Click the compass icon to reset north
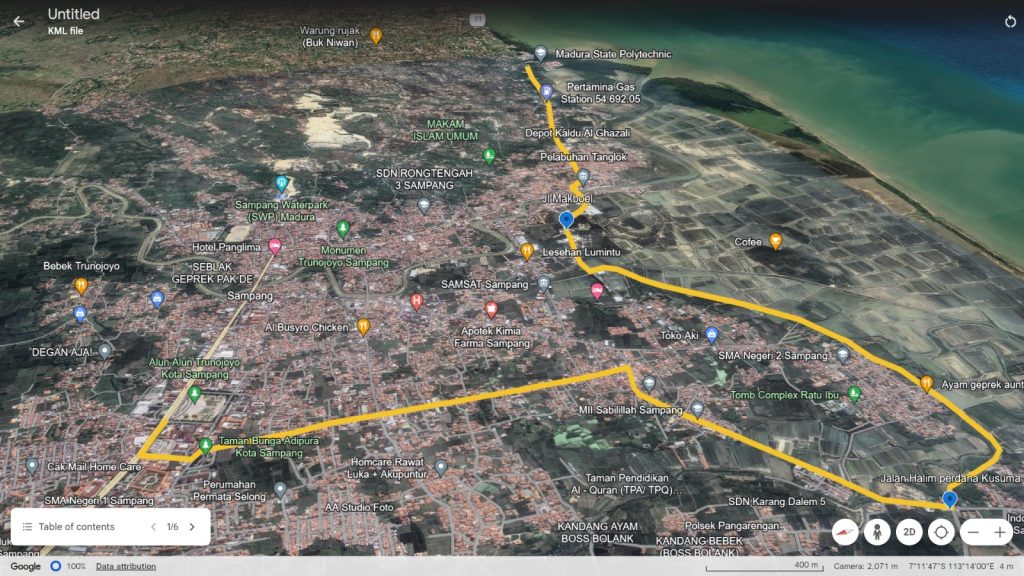The width and height of the screenshot is (1024, 576). coord(846,533)
